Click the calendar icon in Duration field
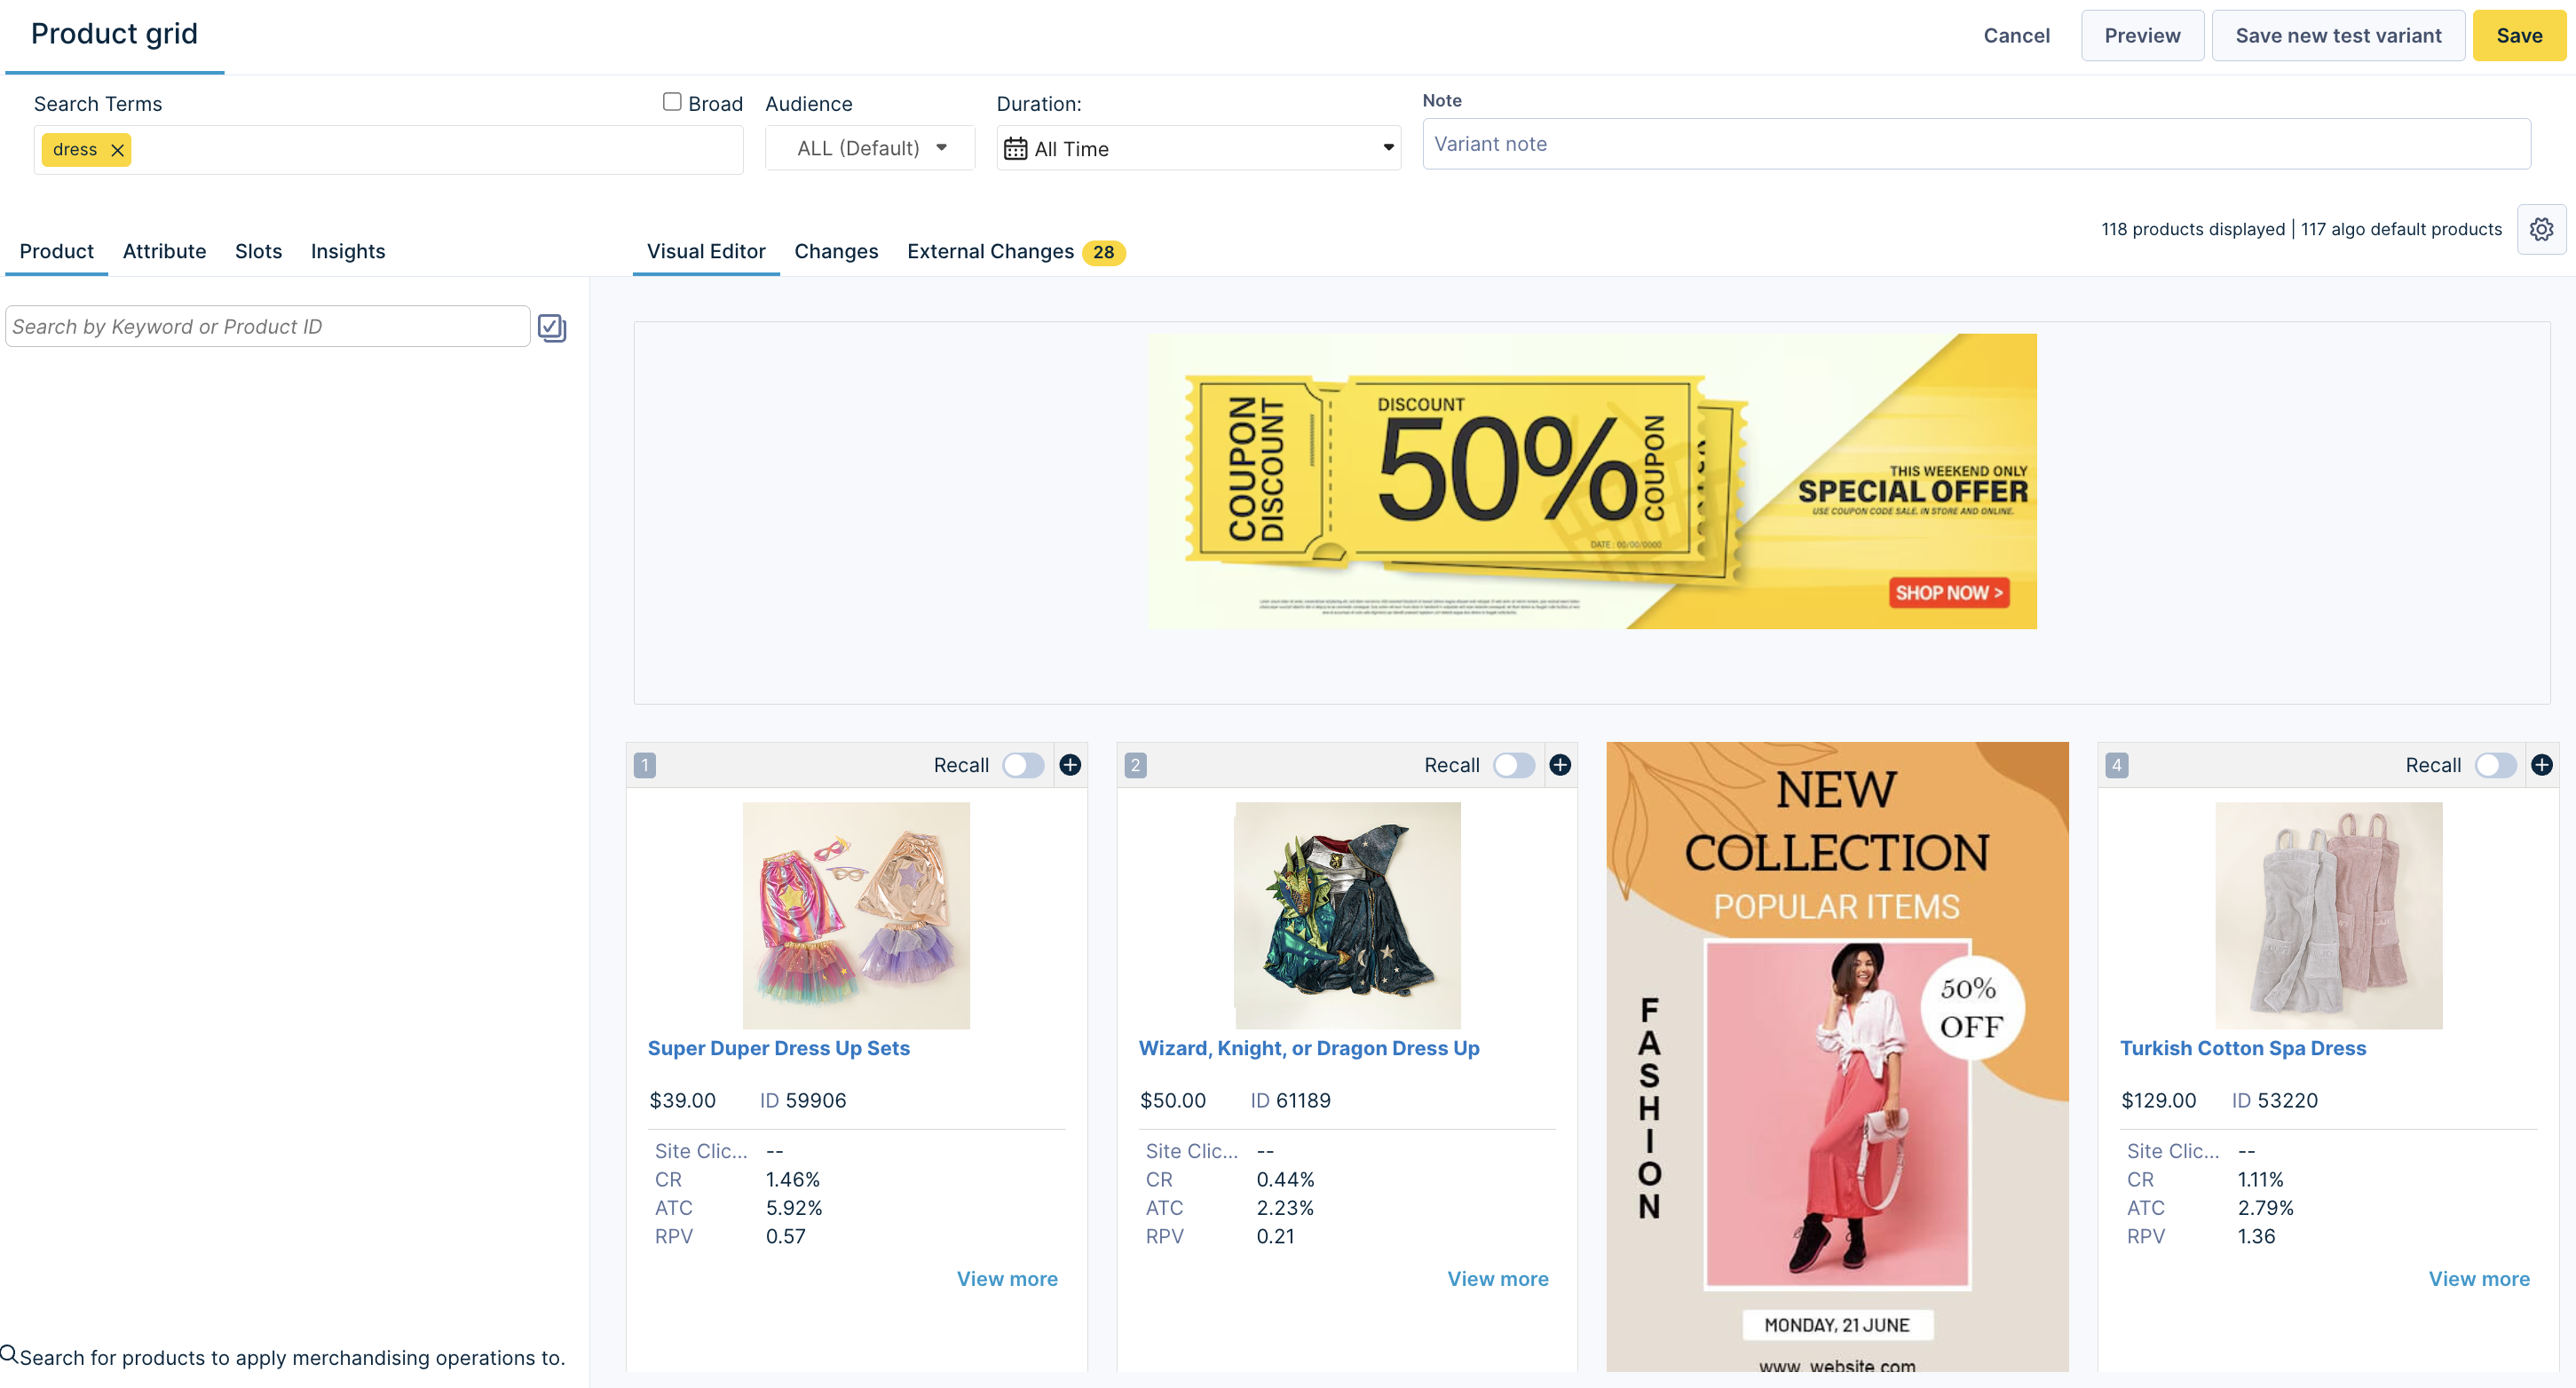2576x1388 pixels. [1015, 149]
